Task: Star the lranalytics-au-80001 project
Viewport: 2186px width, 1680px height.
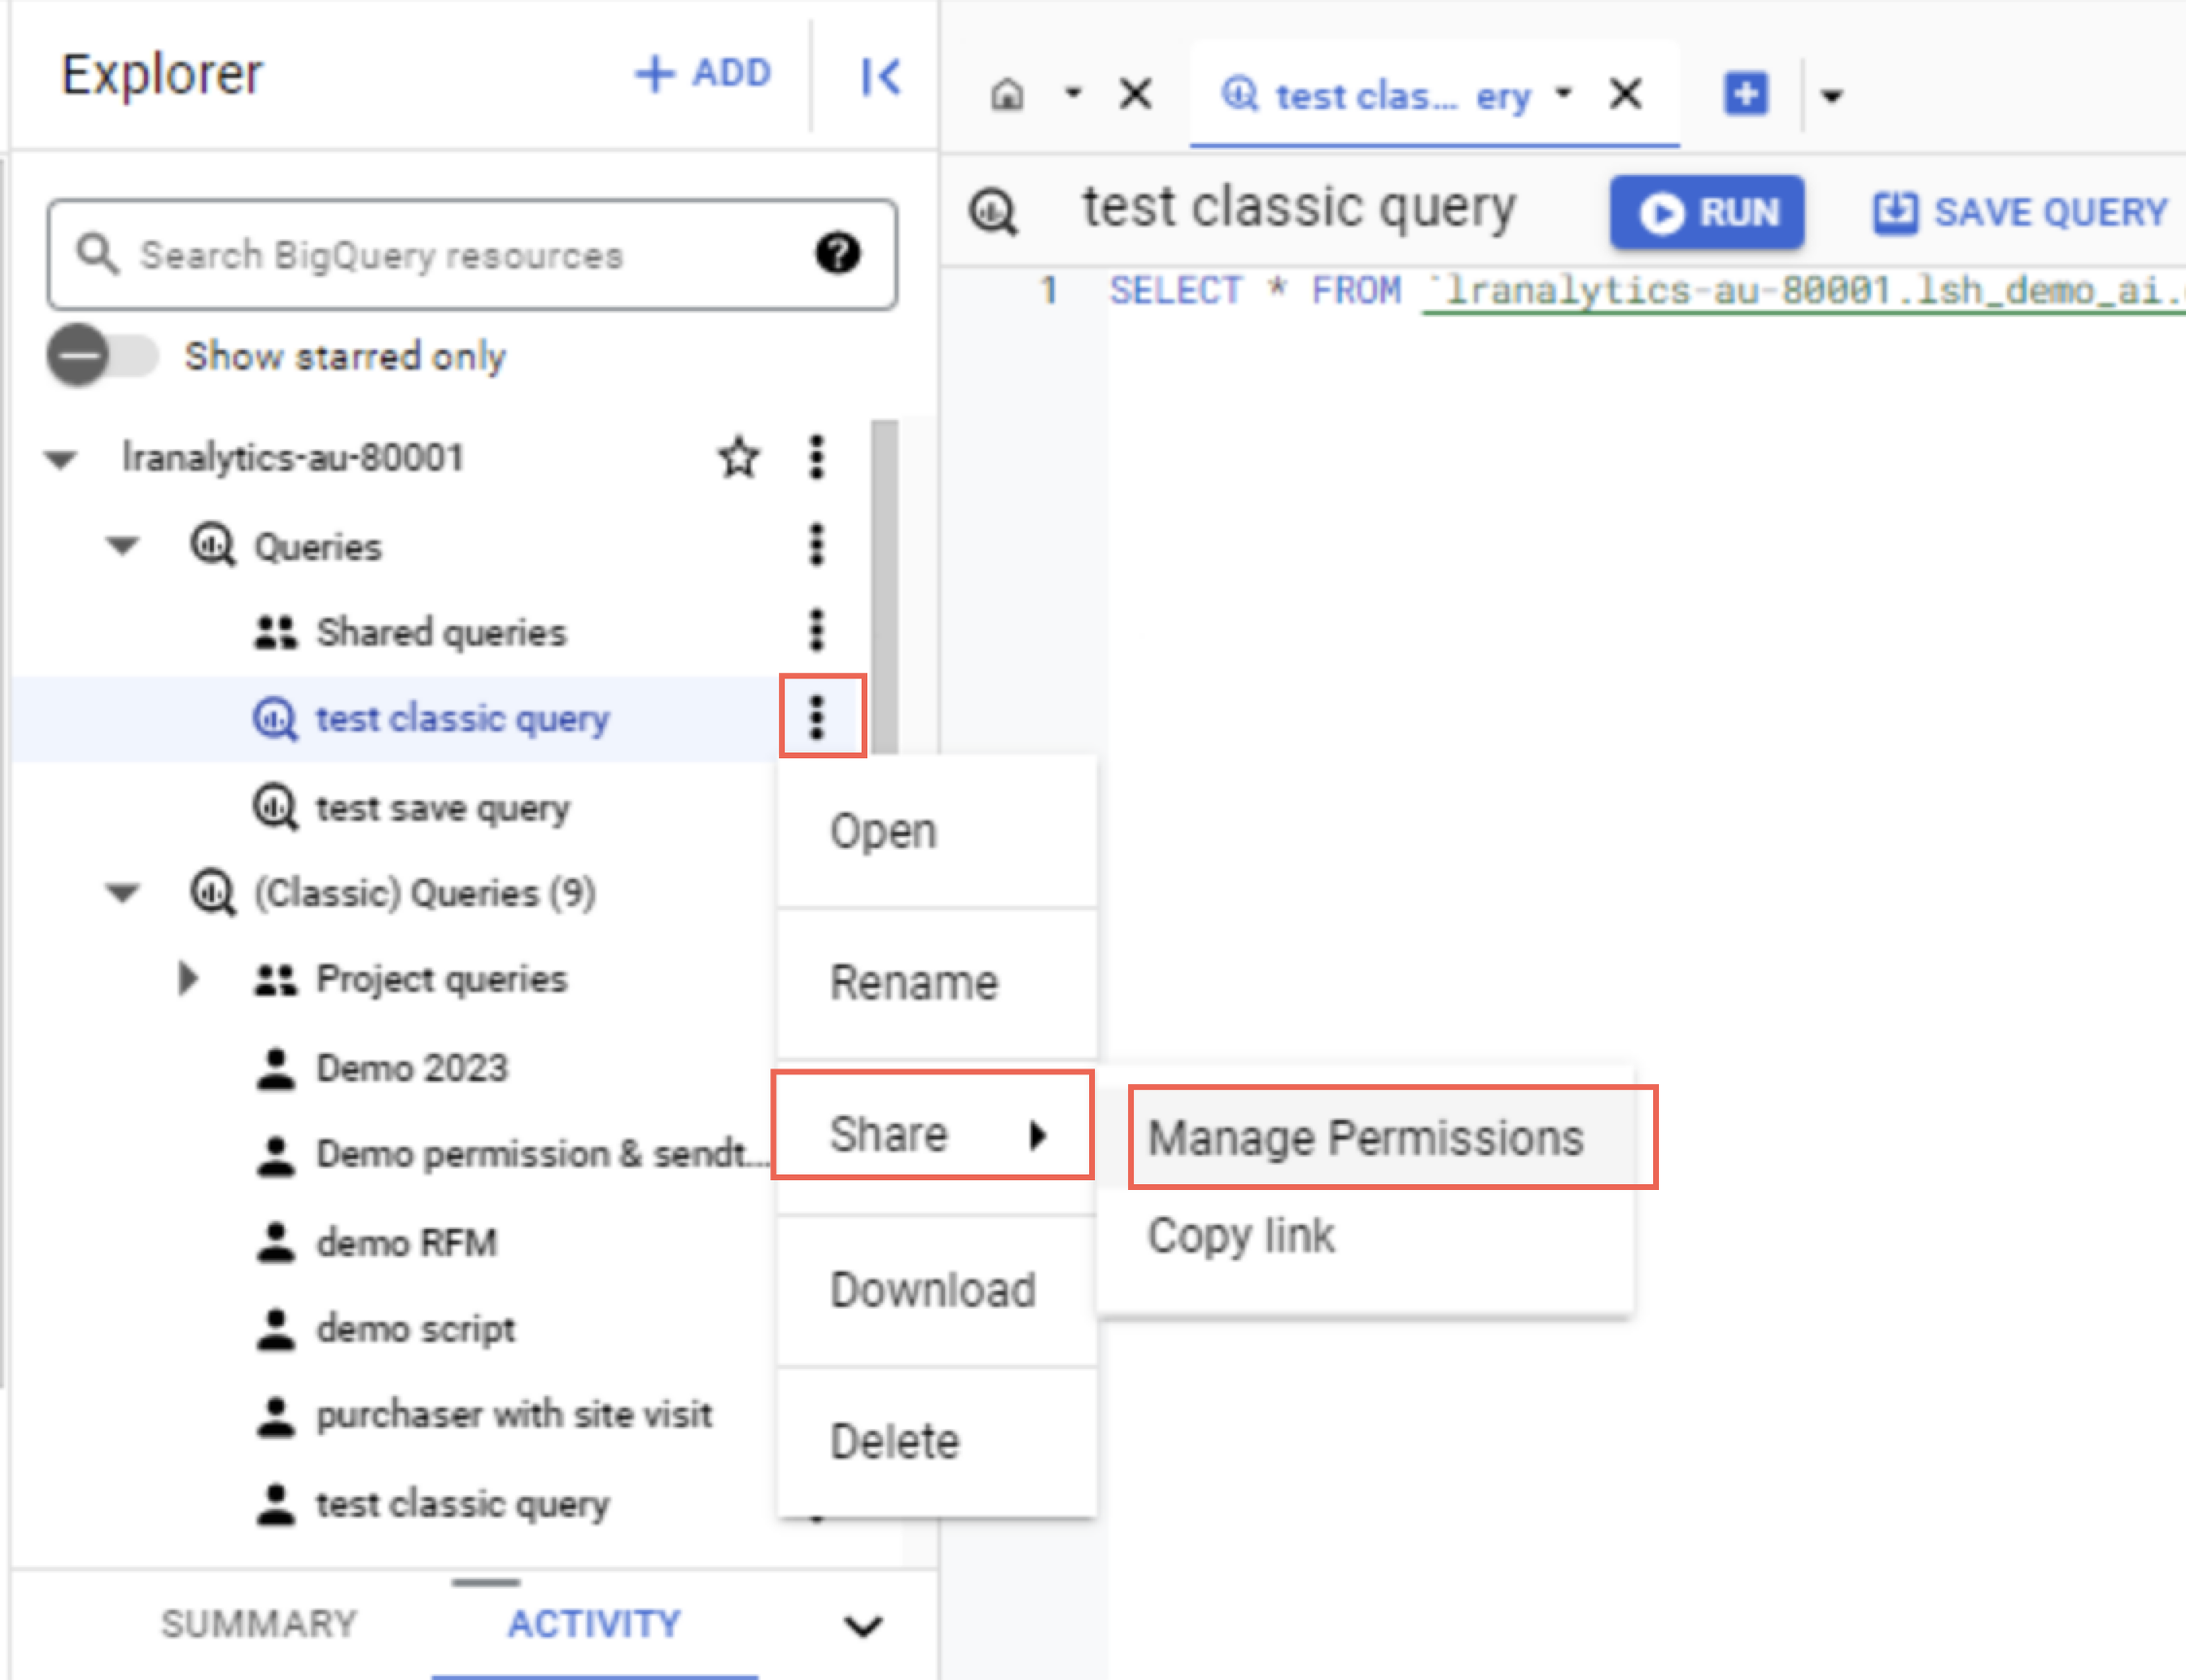Action: click(739, 458)
